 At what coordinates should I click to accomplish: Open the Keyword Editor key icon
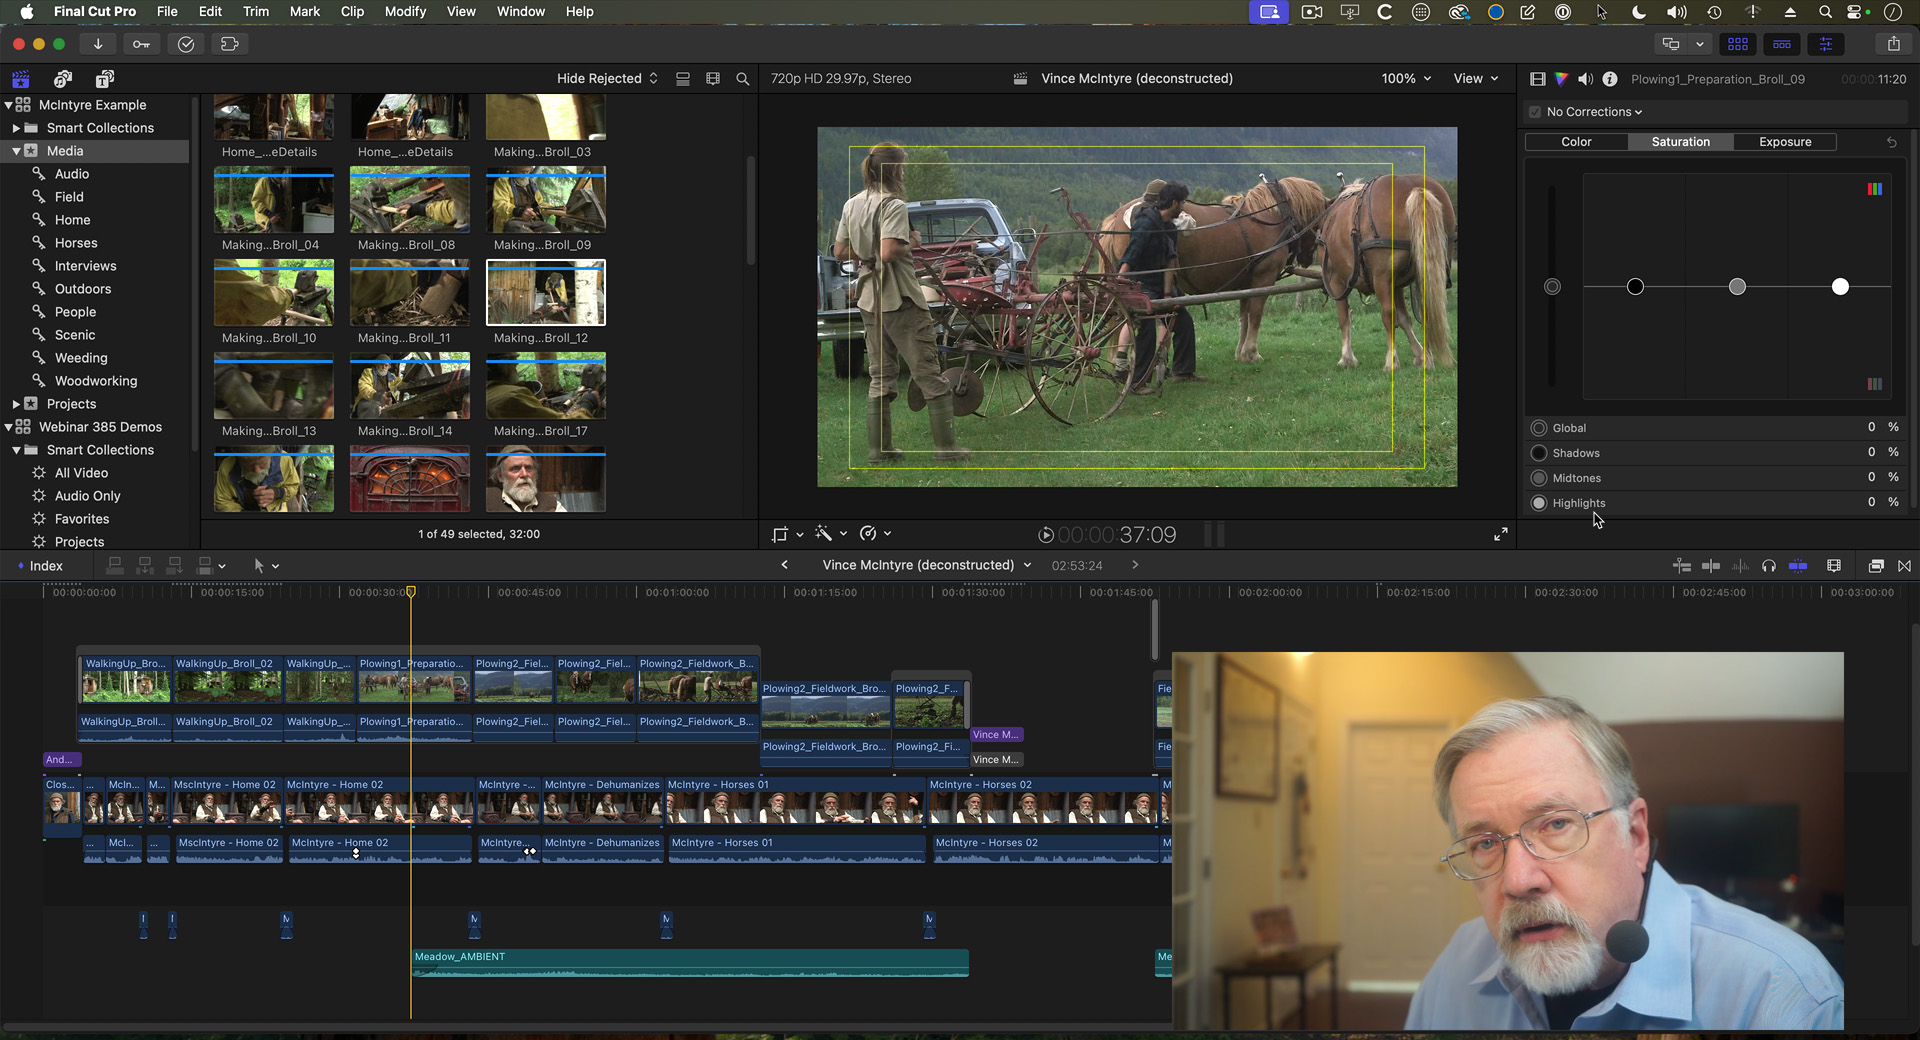pyautogui.click(x=141, y=44)
